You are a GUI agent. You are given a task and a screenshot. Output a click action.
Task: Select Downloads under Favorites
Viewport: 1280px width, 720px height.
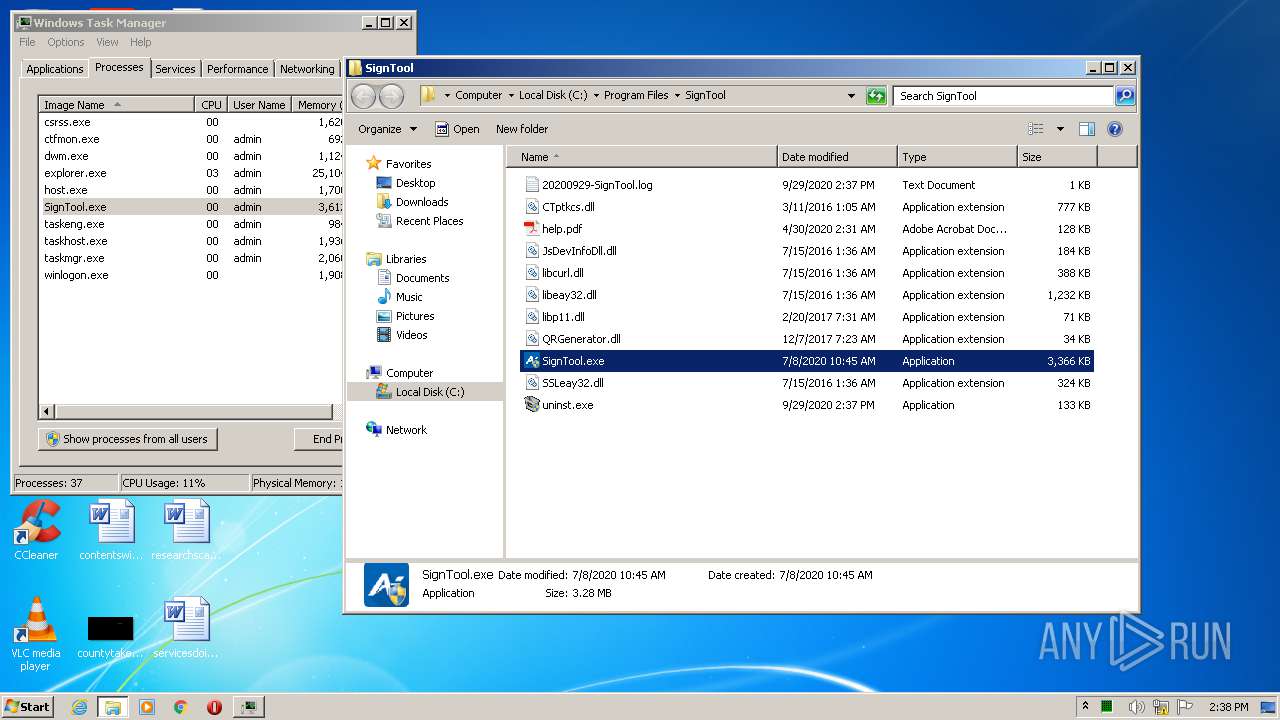412,202
